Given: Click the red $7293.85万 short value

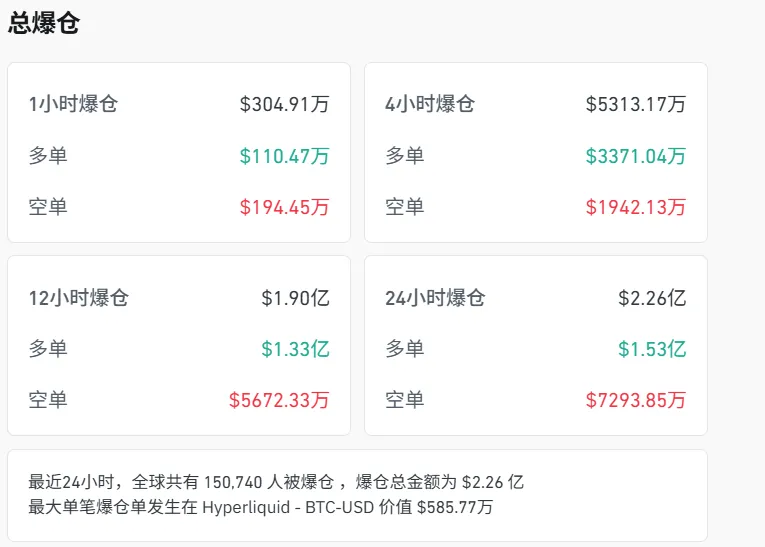Looking at the screenshot, I should 636,401.
